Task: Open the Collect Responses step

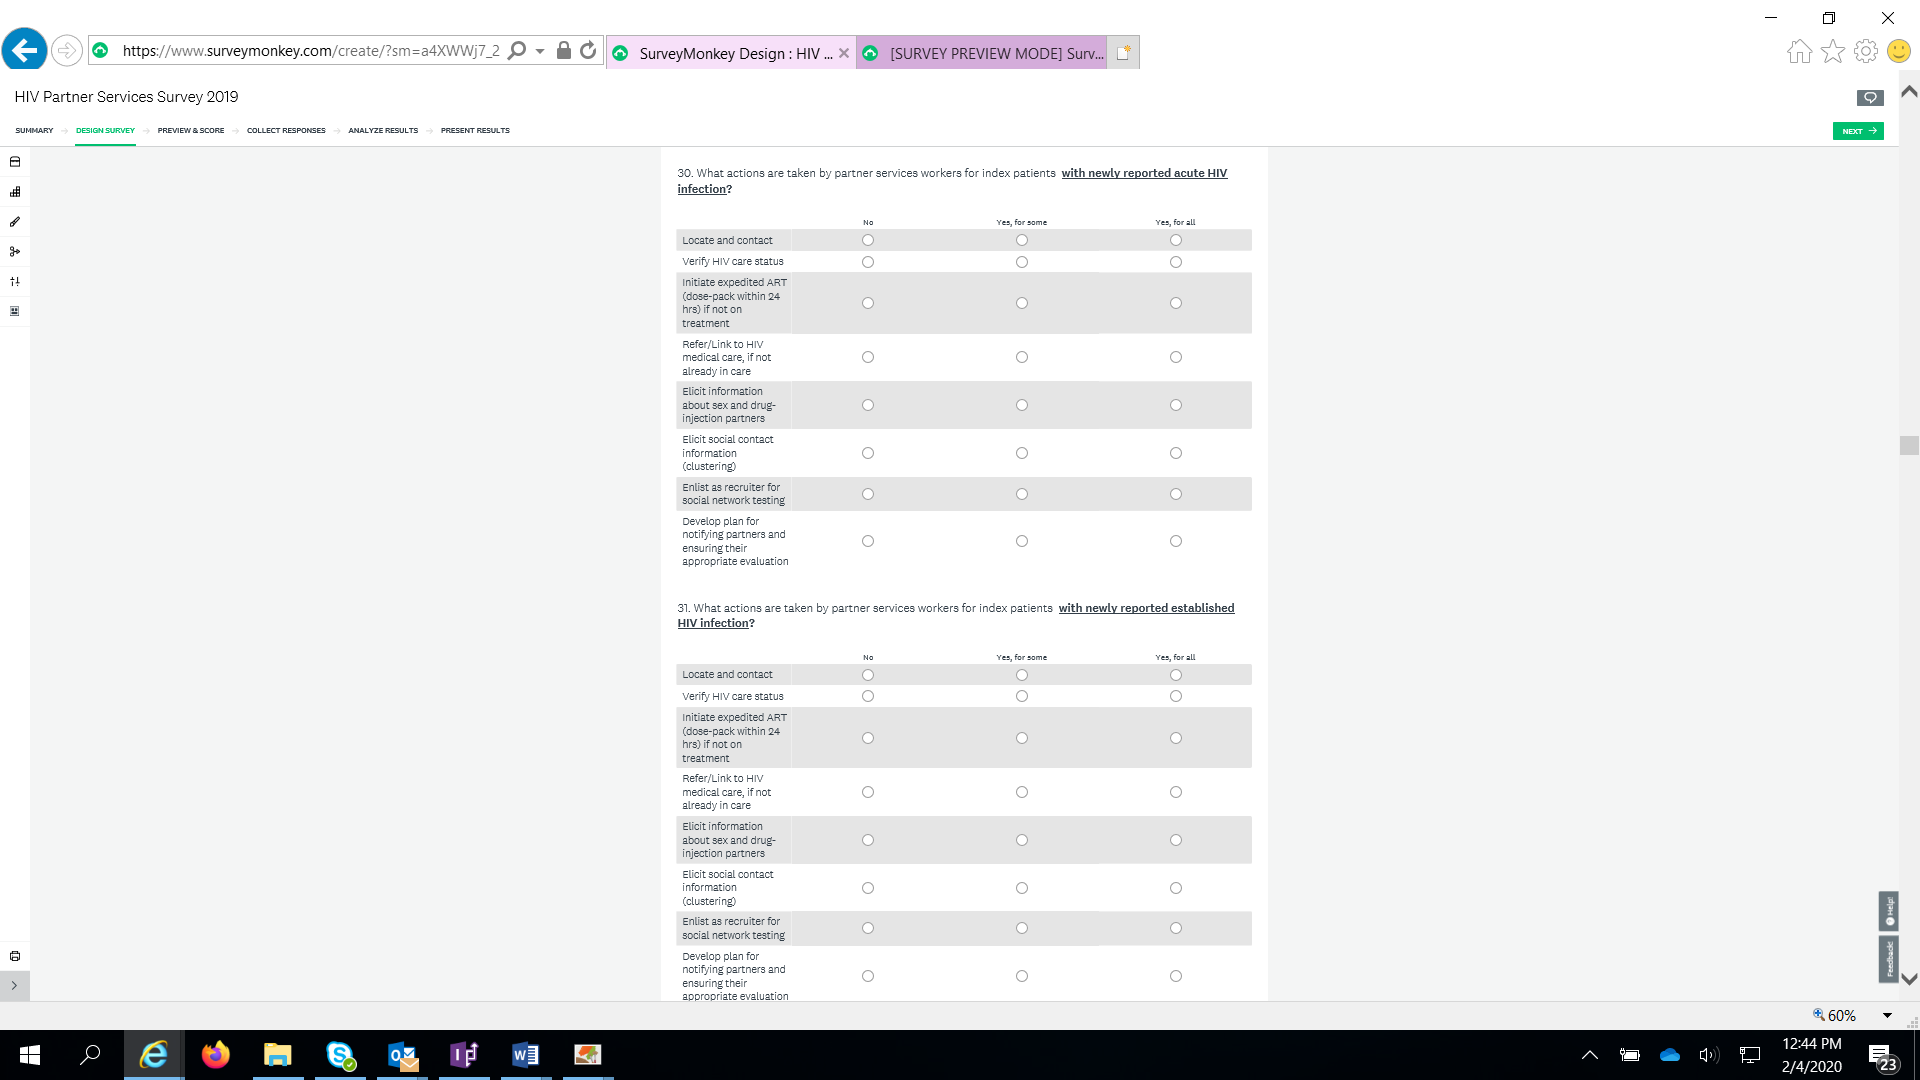Action: (286, 131)
